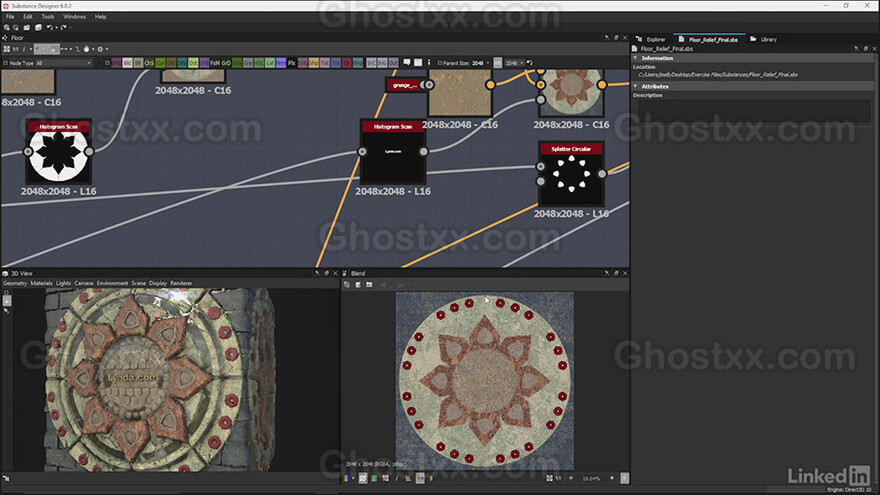
Task: Click the save-all disks icon in main toolbar
Action: click(x=38, y=27)
